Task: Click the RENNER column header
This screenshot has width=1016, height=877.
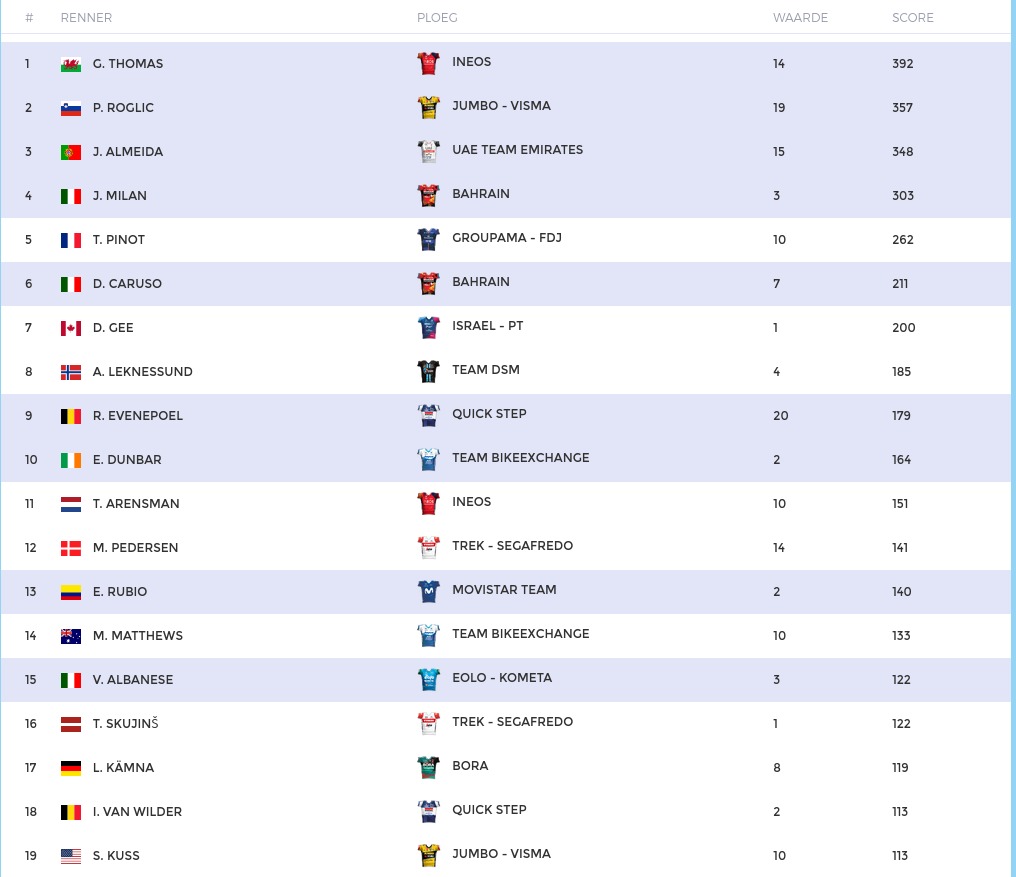Action: [x=86, y=18]
